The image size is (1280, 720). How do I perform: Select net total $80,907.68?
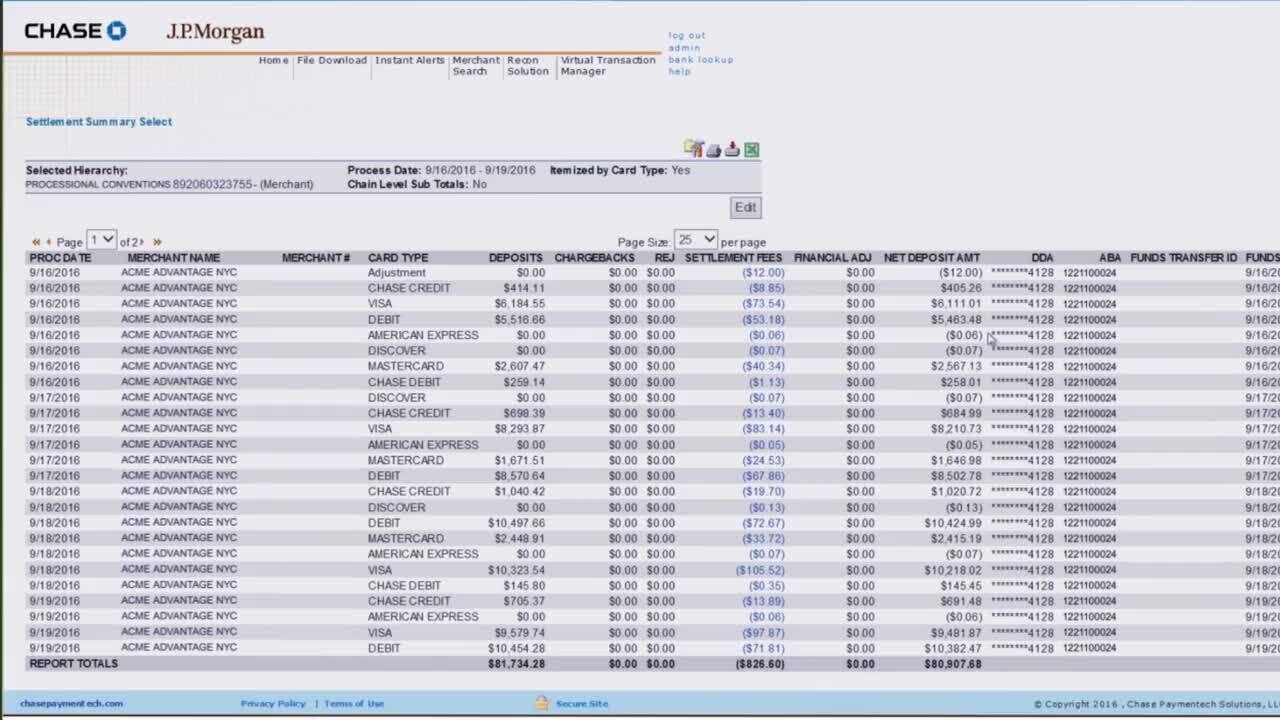tap(953, 664)
